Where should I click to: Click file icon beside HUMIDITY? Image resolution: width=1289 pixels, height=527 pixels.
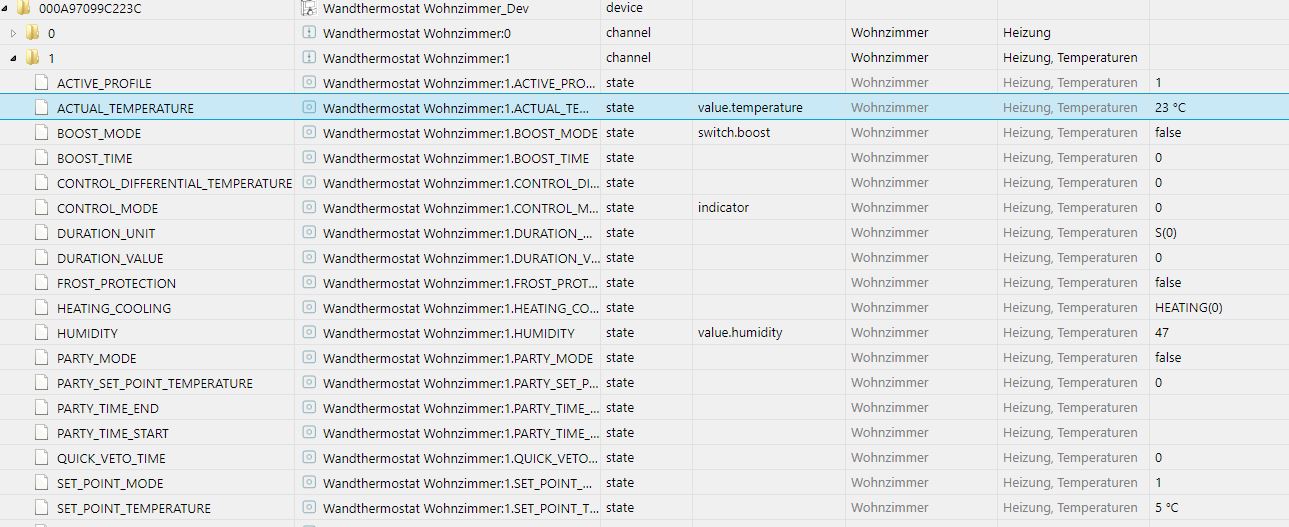click(x=41, y=333)
